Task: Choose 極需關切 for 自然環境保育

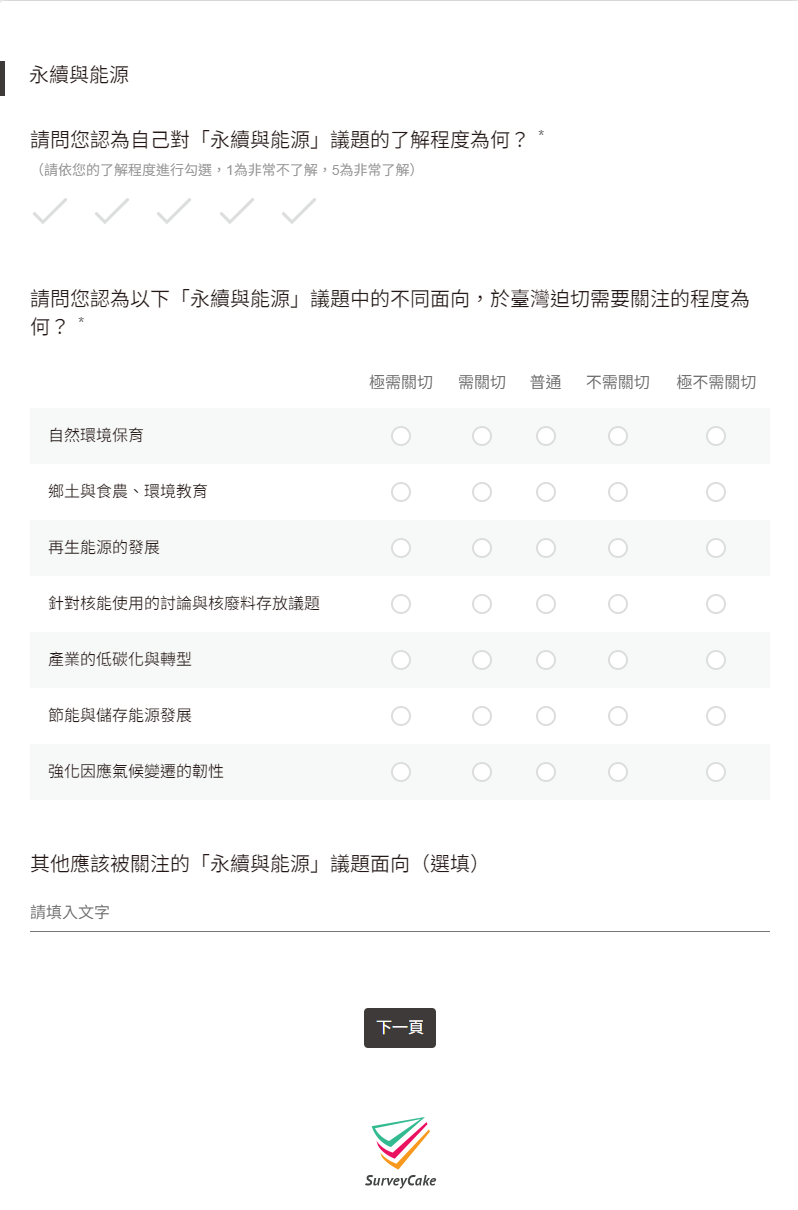Action: 401,436
